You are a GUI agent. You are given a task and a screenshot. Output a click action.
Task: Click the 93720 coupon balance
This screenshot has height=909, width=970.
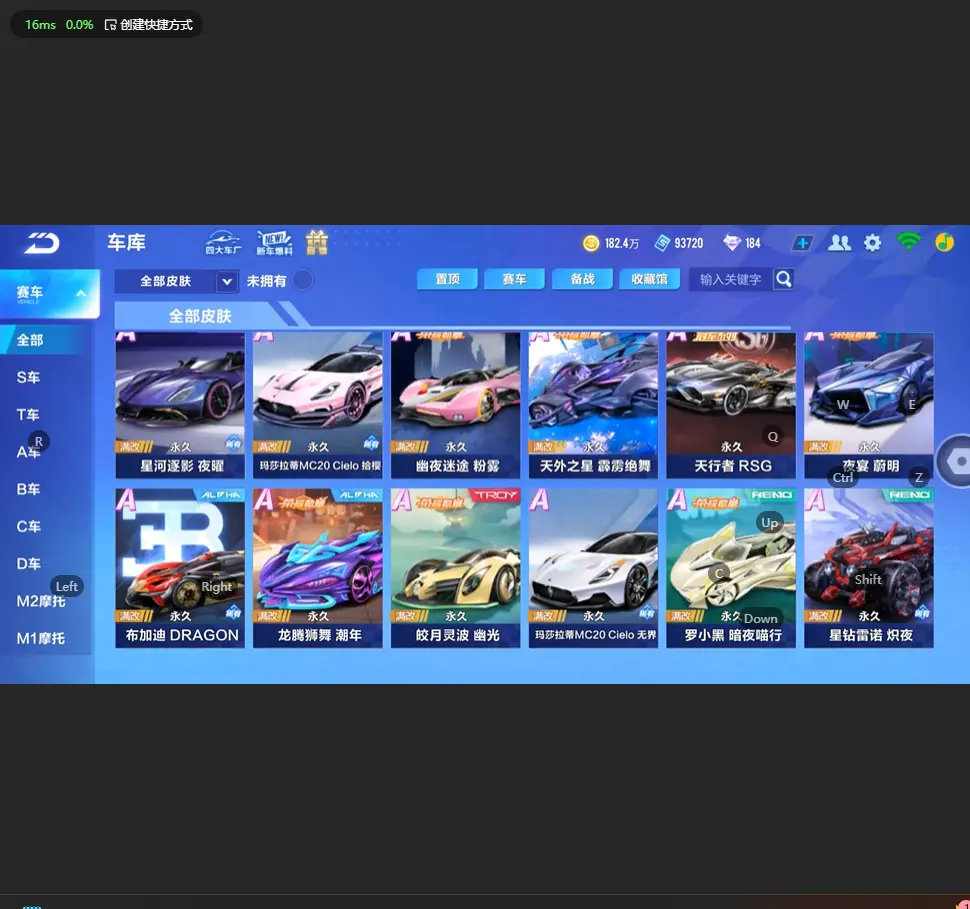coord(689,243)
